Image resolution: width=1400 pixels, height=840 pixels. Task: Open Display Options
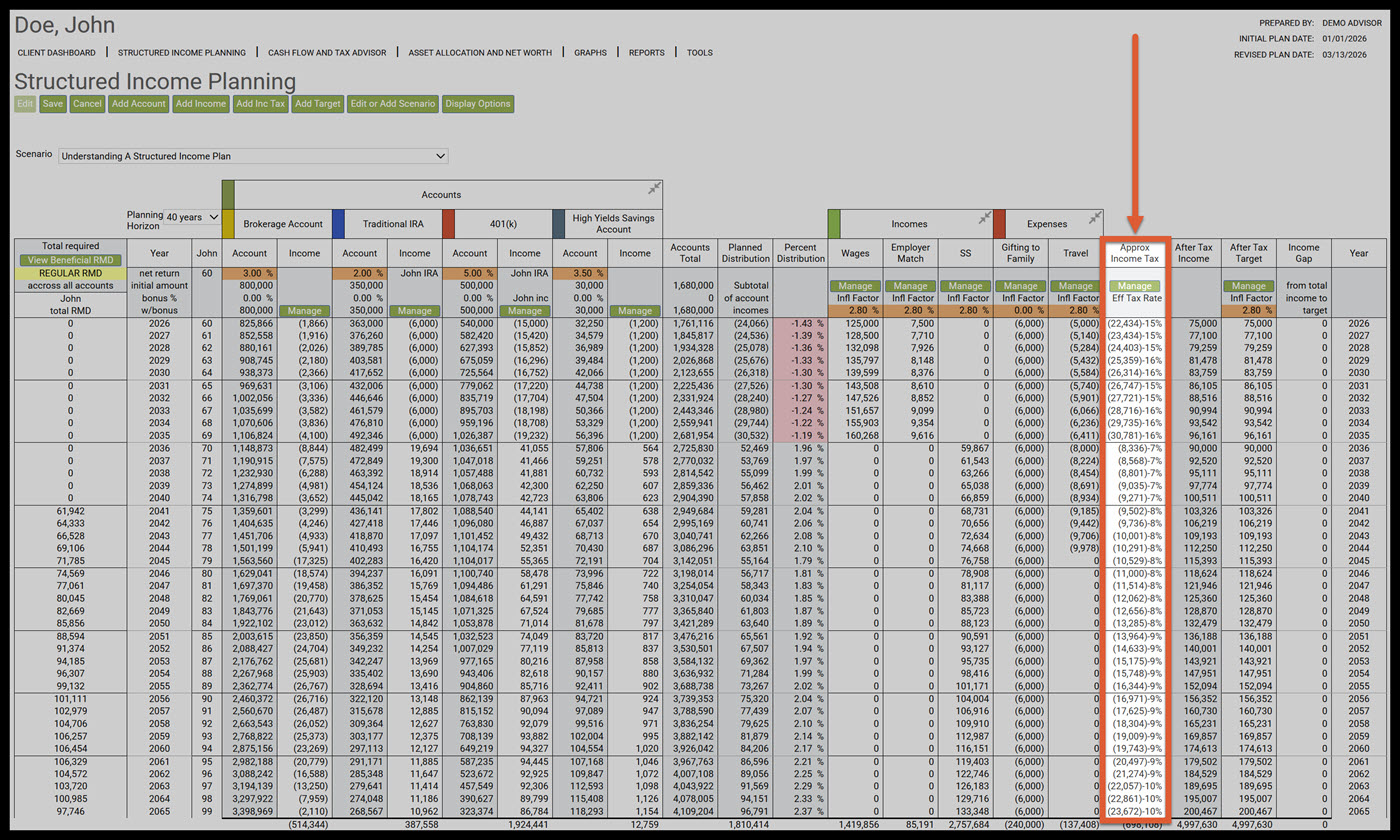coord(478,103)
